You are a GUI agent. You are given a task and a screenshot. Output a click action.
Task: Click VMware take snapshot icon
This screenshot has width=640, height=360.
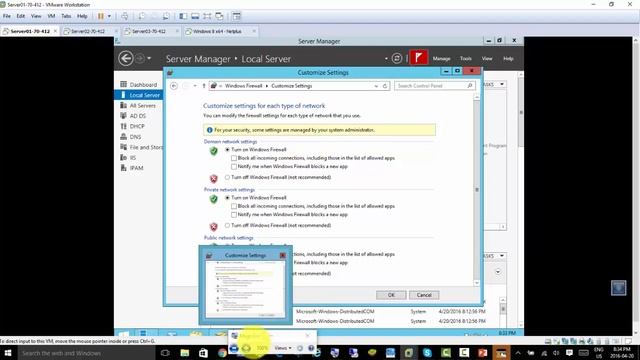(141, 16)
